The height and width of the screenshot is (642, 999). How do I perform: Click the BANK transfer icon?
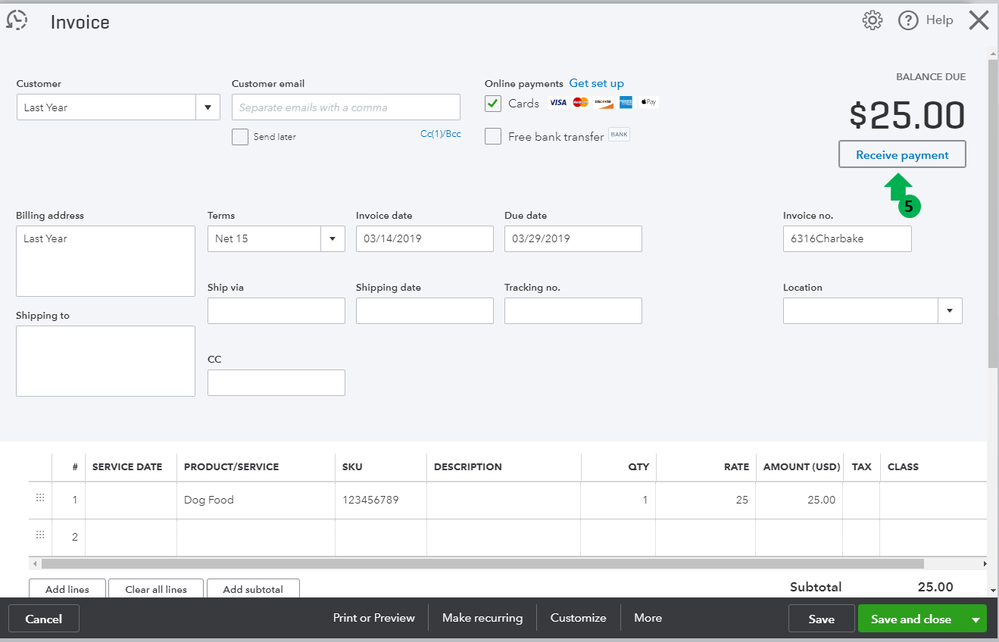pos(619,134)
